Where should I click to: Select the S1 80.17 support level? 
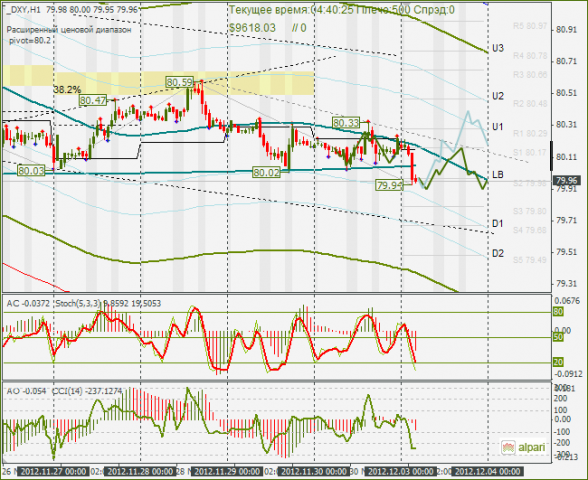coord(530,152)
